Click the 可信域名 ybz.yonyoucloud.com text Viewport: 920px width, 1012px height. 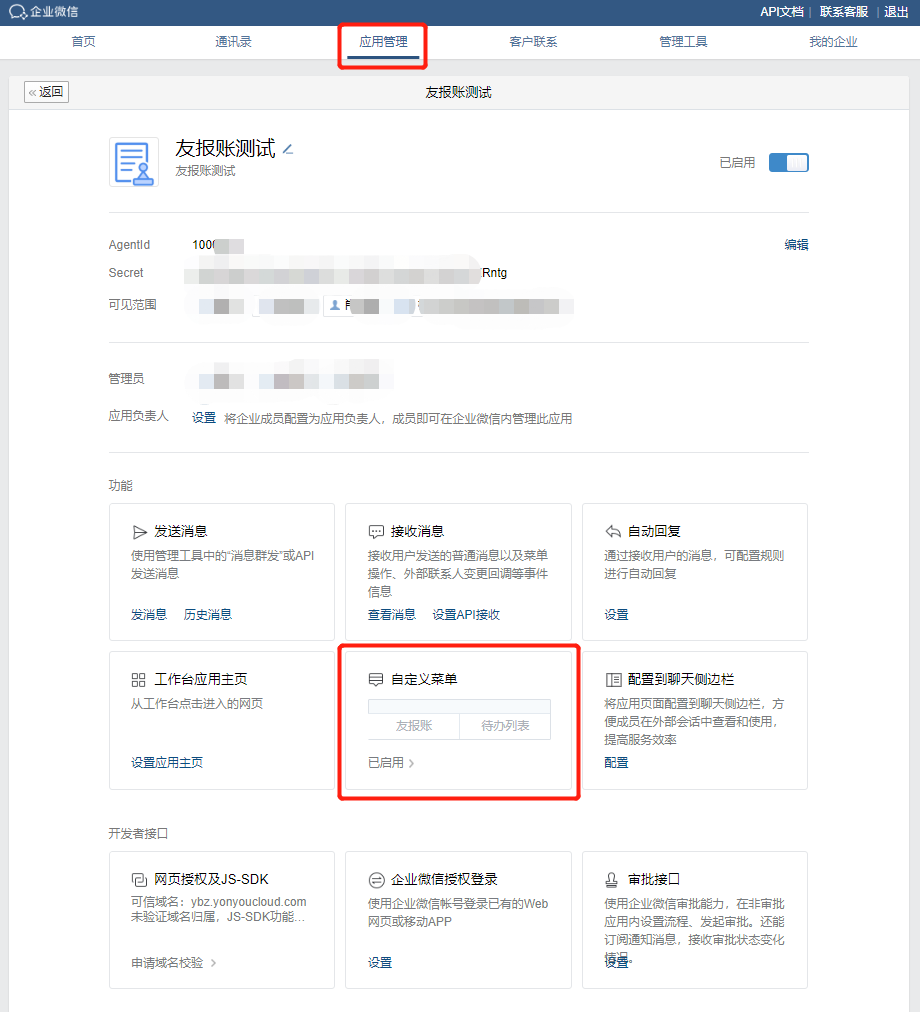[219, 902]
